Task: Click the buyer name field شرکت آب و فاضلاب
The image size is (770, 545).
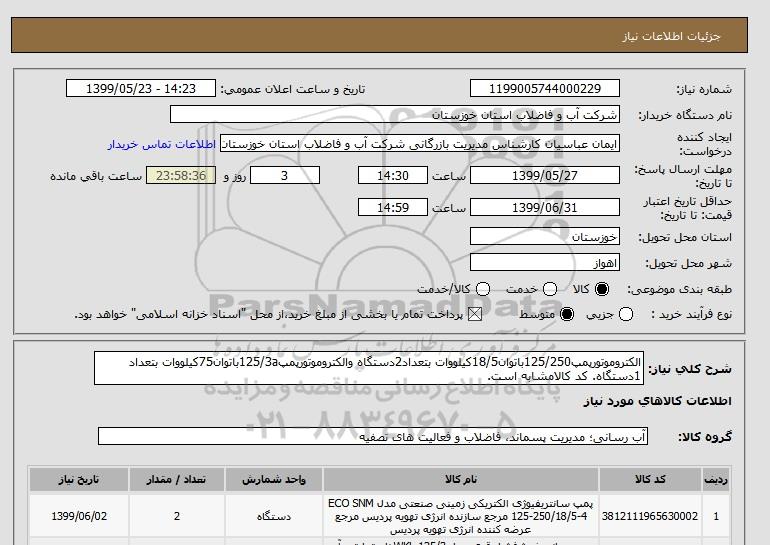Action: point(395,114)
